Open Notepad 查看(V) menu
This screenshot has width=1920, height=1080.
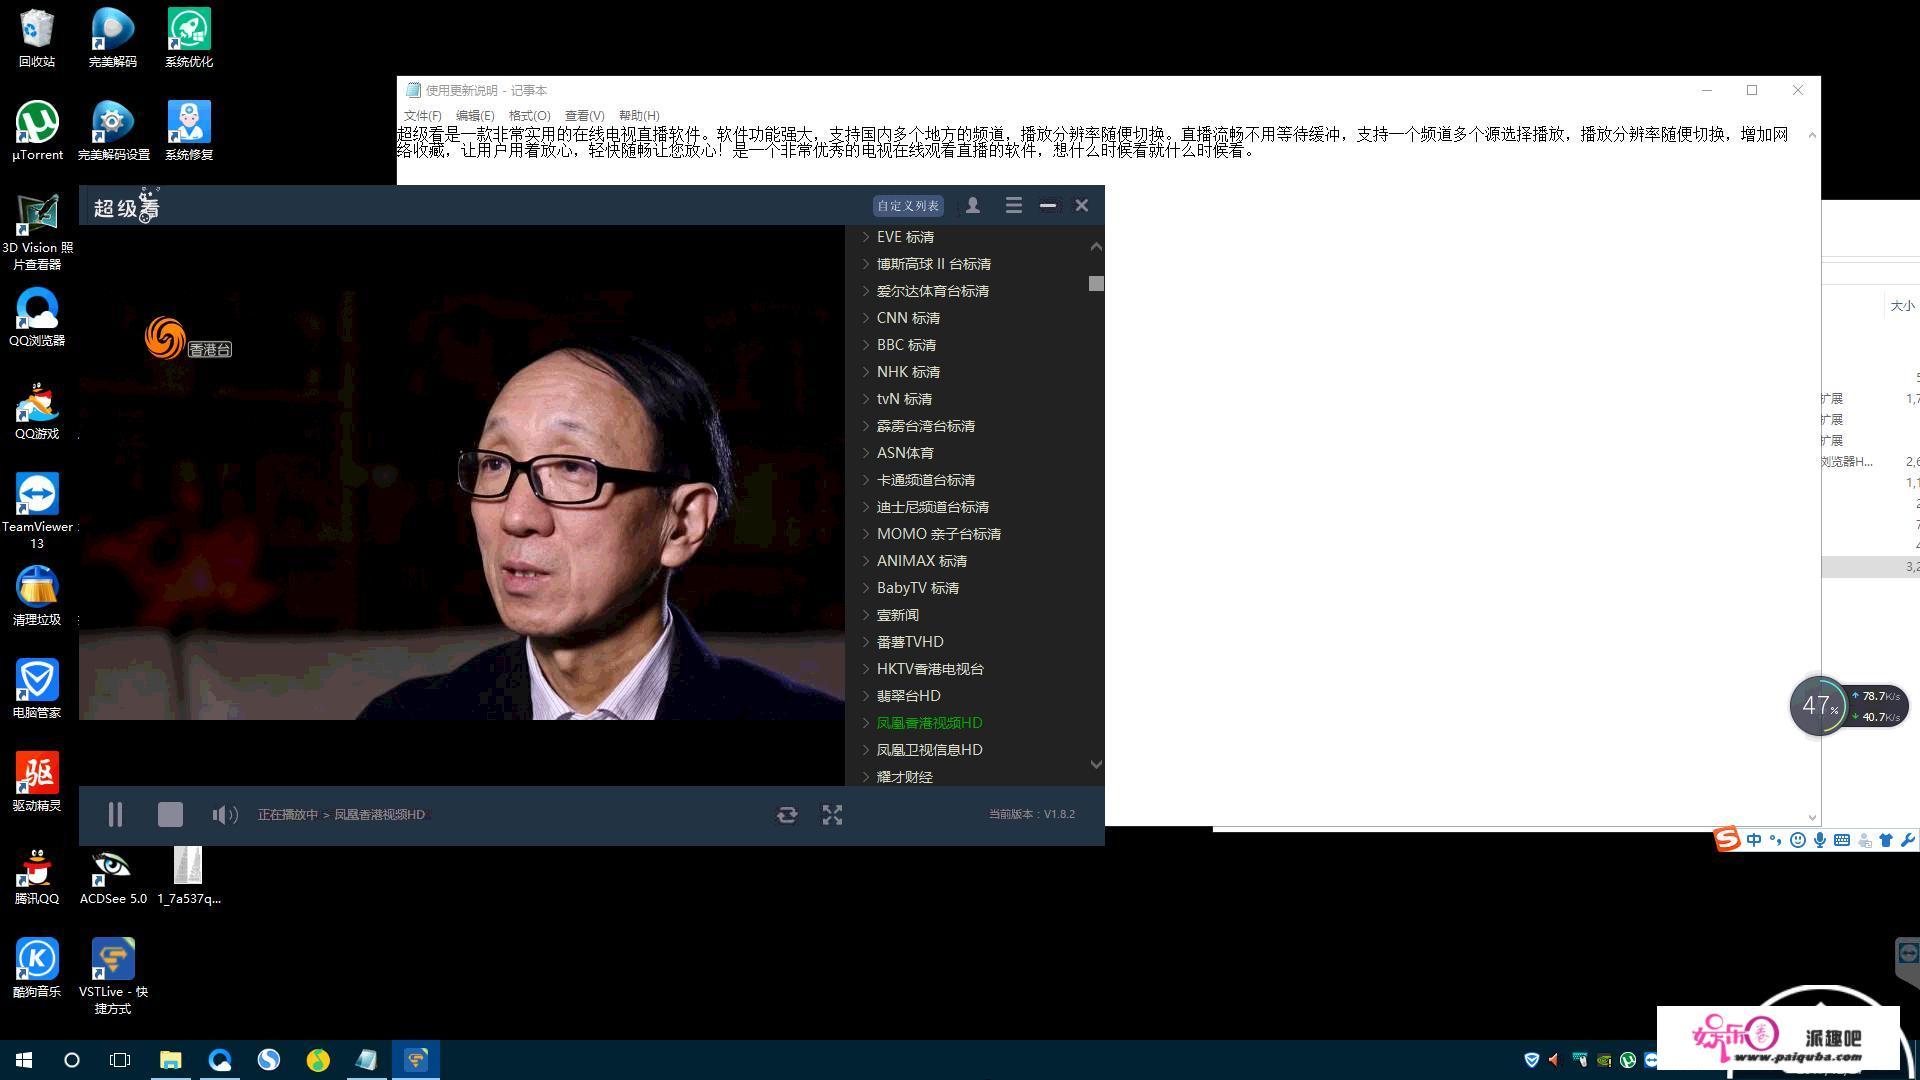click(584, 116)
